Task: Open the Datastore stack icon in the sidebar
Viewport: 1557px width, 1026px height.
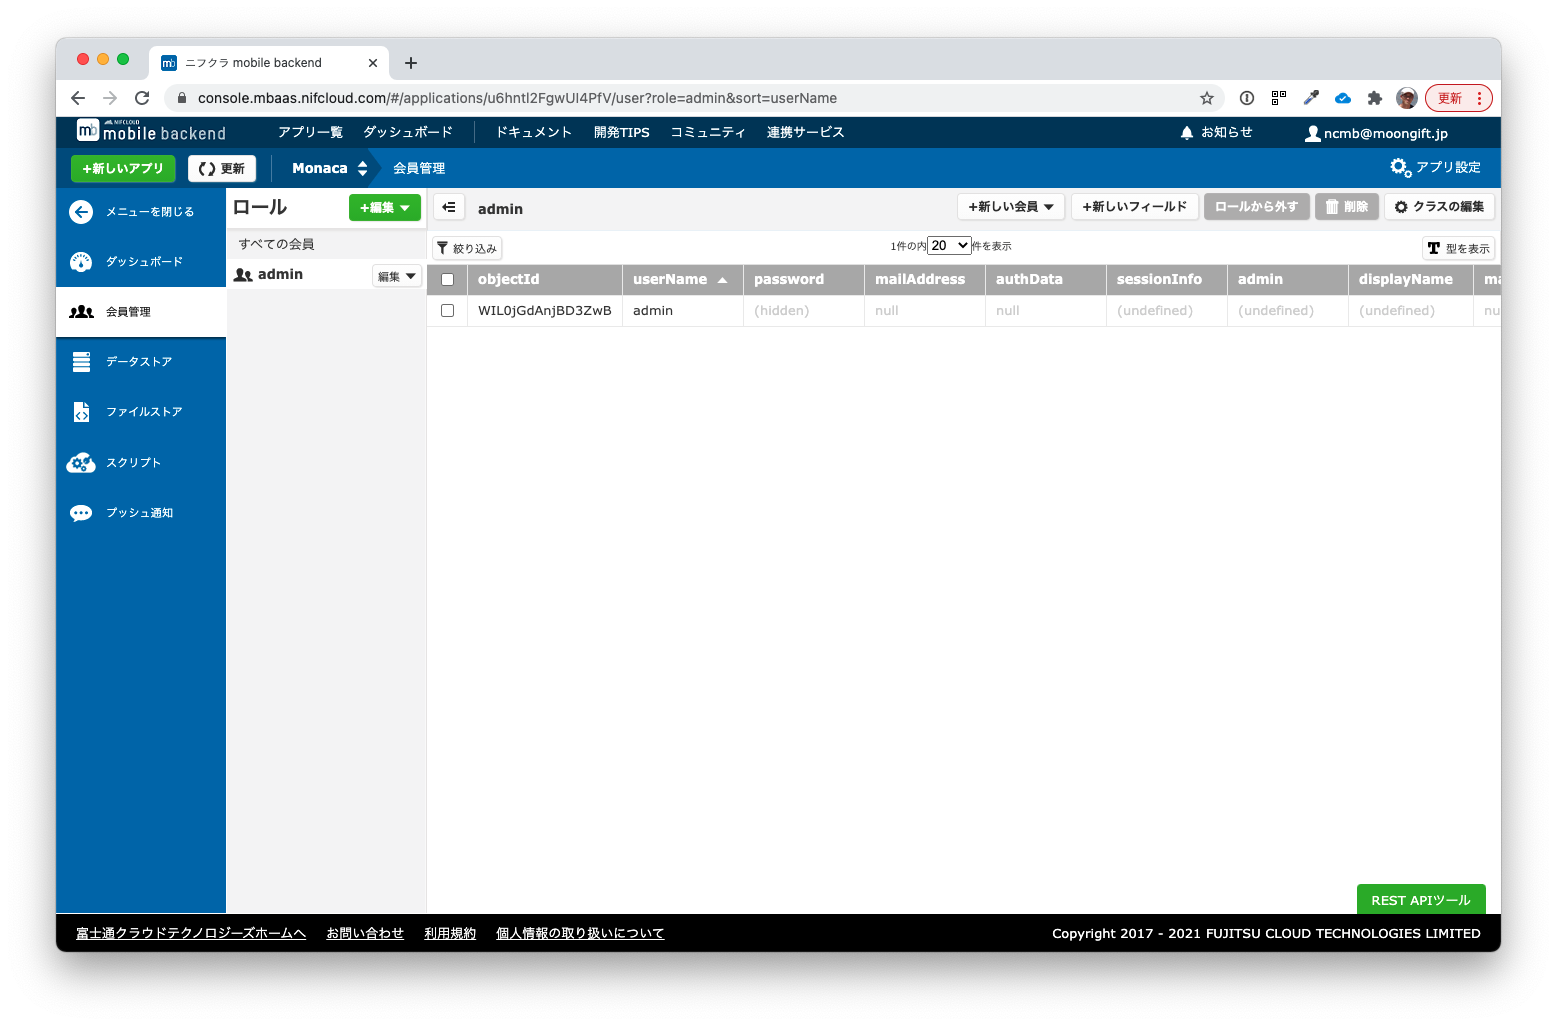Action: click(x=81, y=362)
